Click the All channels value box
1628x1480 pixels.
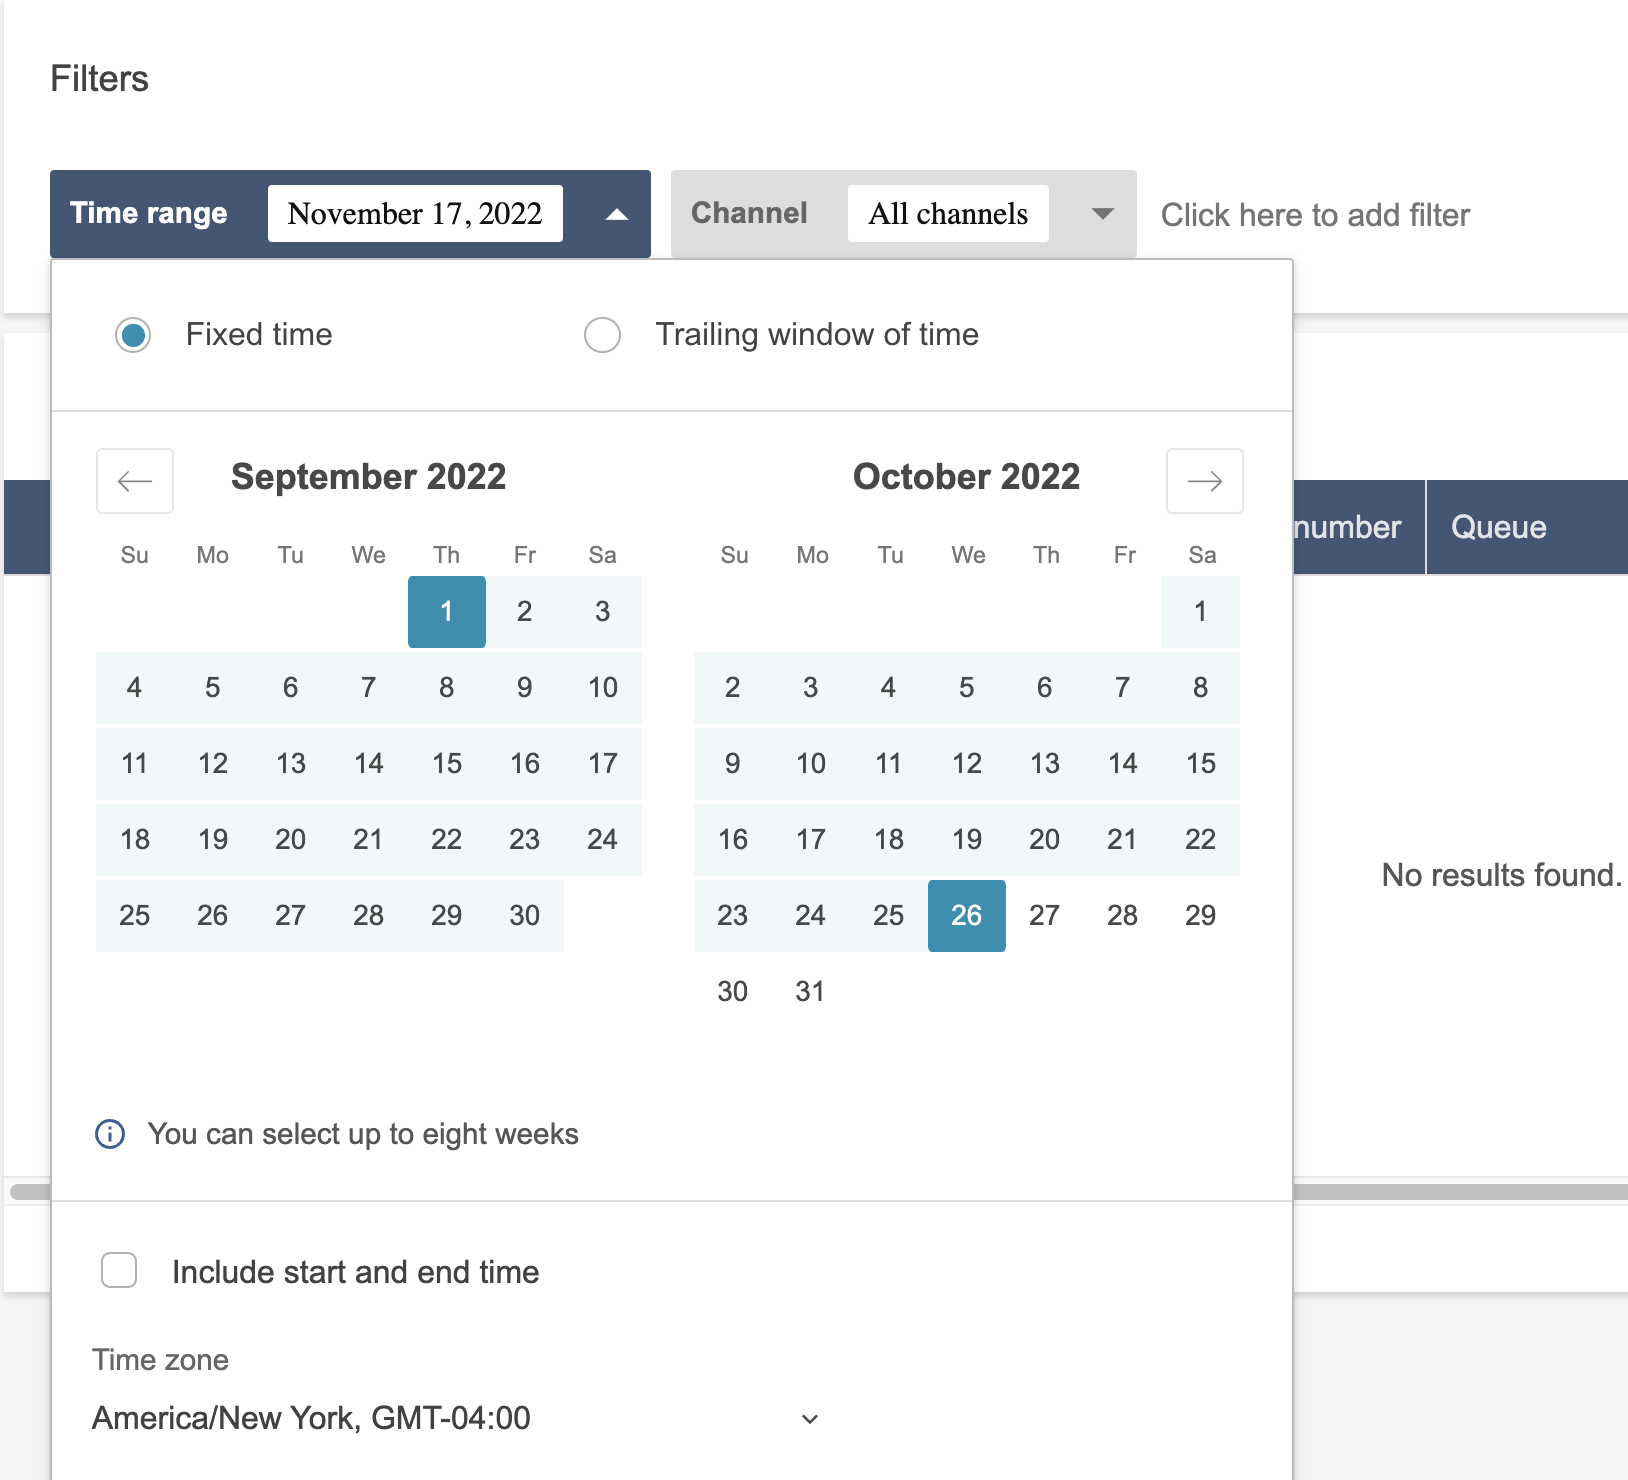click(948, 214)
